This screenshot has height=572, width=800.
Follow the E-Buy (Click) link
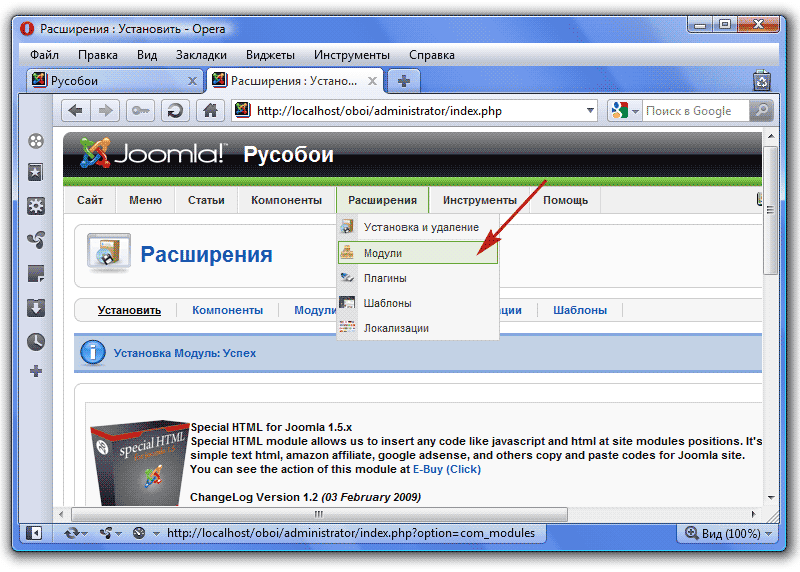(x=447, y=468)
